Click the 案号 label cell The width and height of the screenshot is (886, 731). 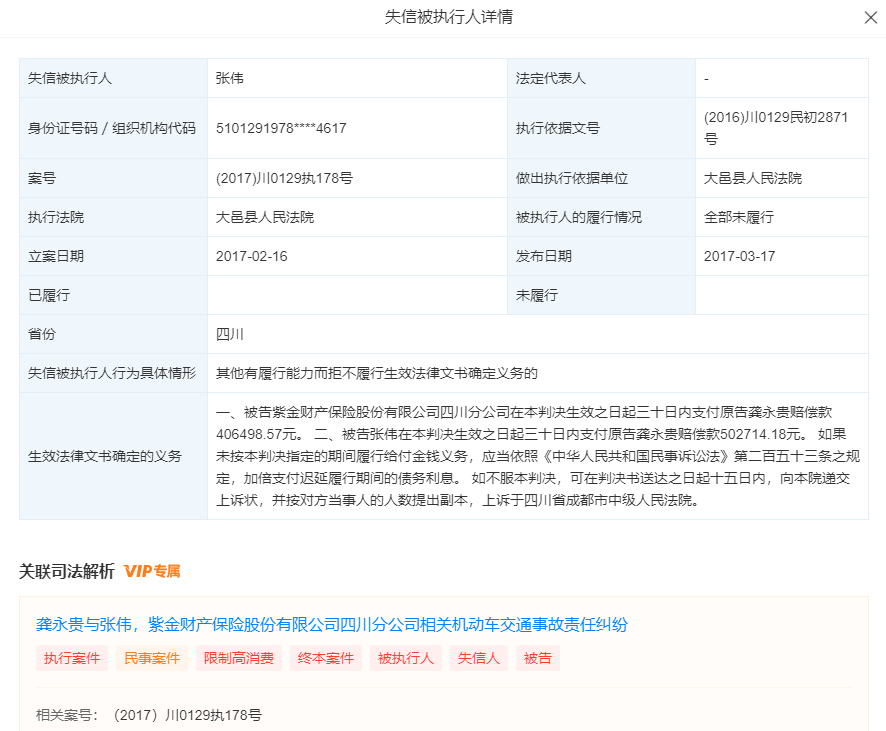point(114,179)
